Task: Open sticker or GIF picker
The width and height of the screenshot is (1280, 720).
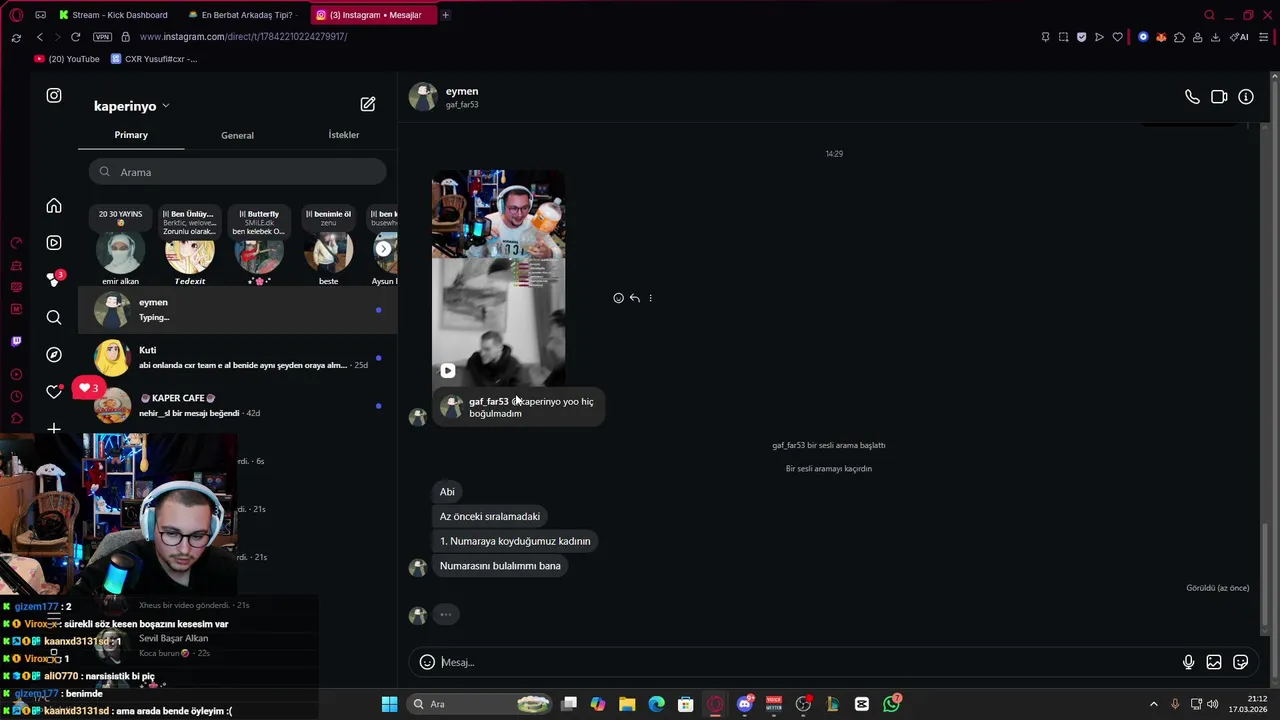Action: [1241, 662]
